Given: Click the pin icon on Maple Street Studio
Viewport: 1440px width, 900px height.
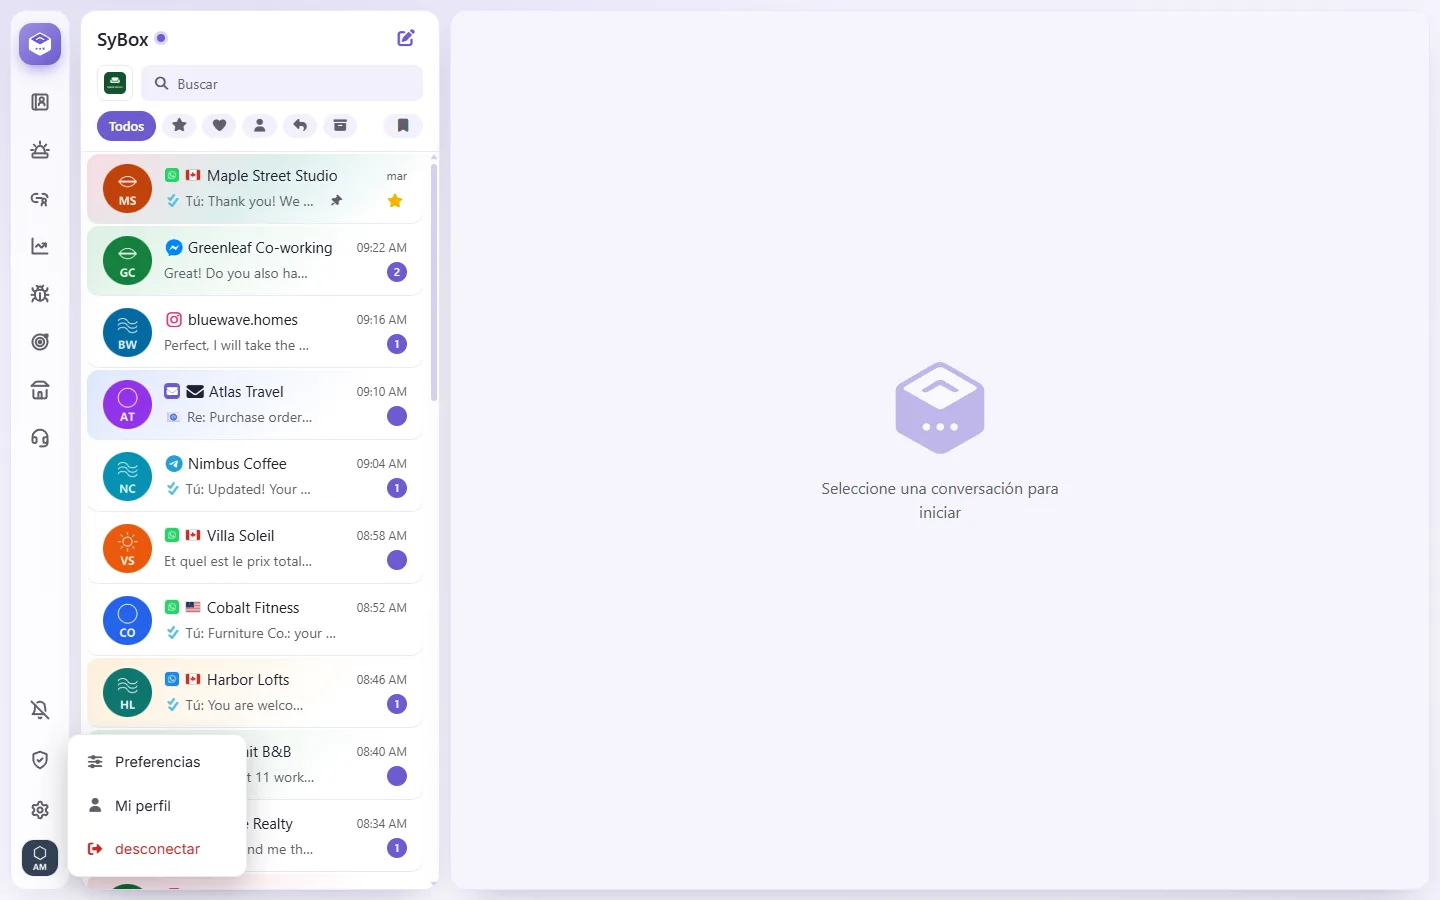Looking at the screenshot, I should 337,201.
